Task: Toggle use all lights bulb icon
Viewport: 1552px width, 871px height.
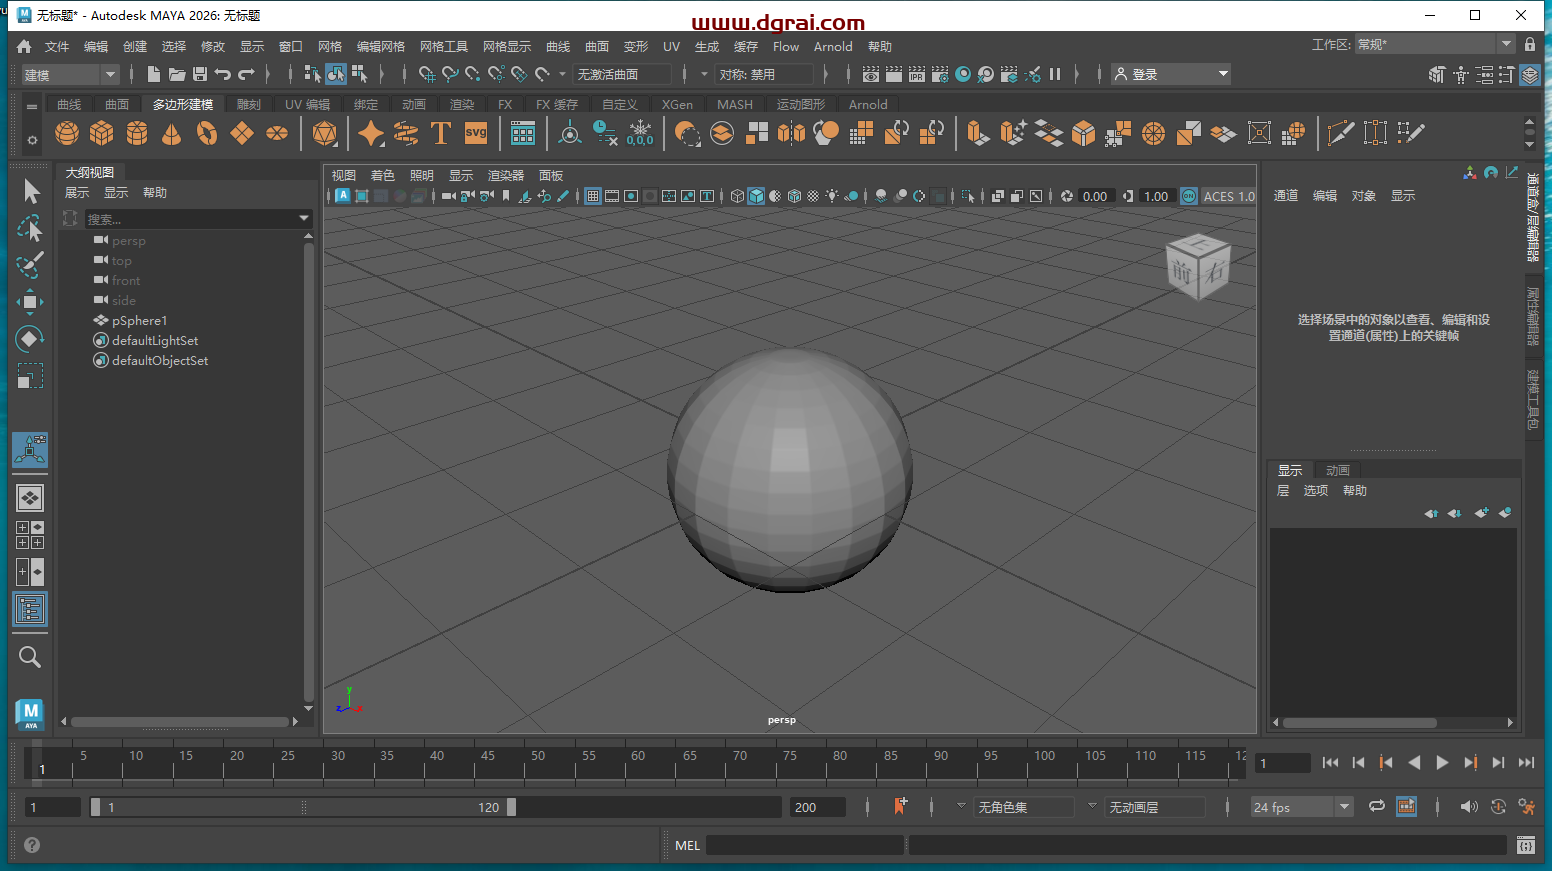Action: (x=832, y=196)
